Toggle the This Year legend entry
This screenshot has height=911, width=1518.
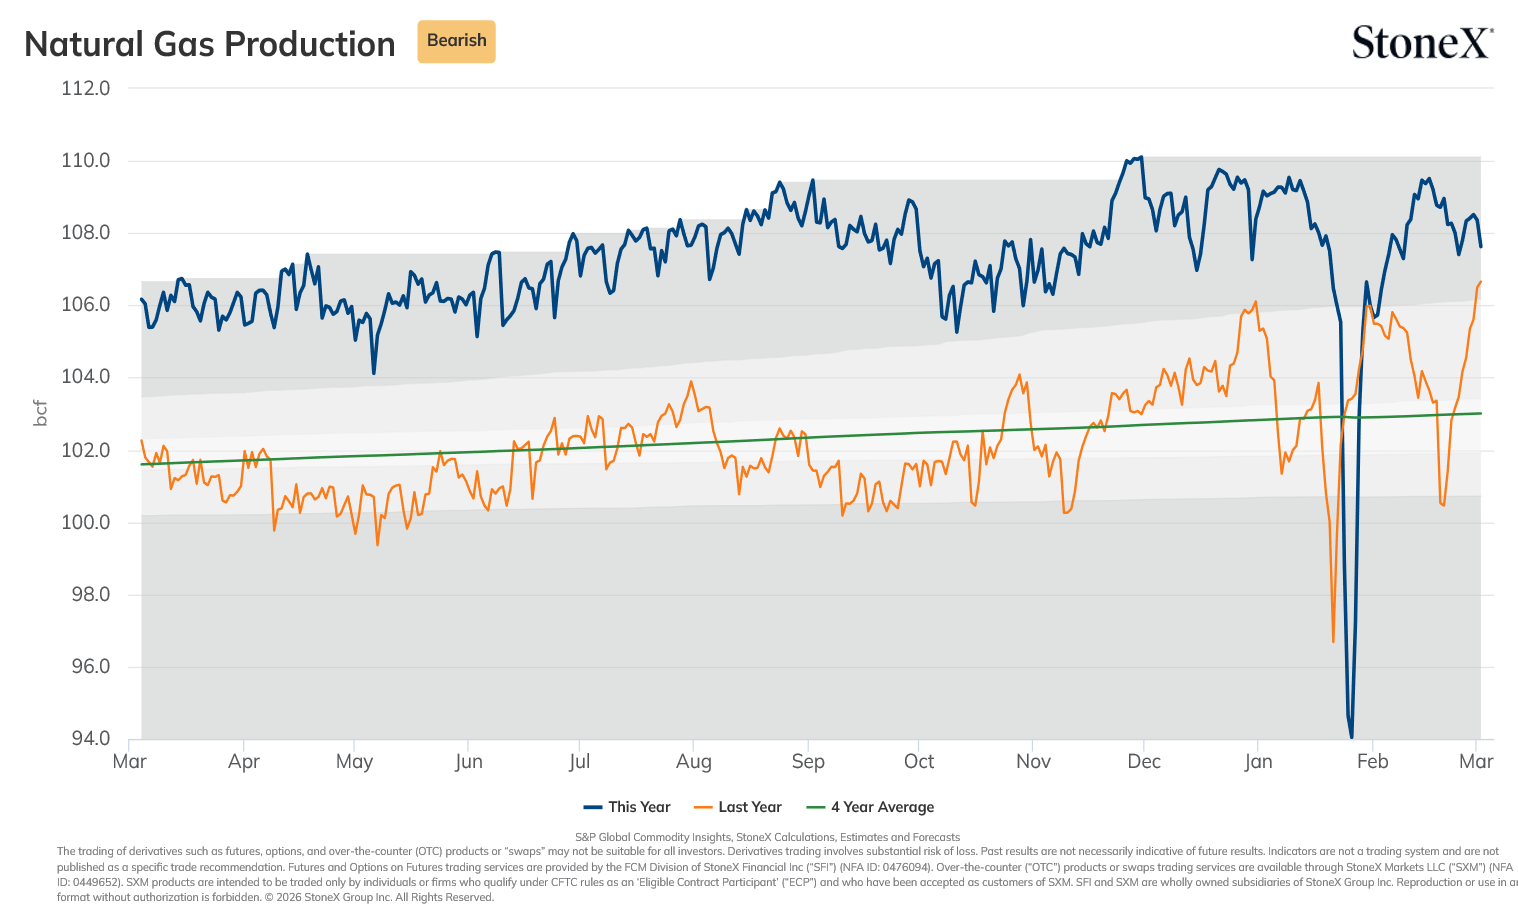tap(627, 807)
